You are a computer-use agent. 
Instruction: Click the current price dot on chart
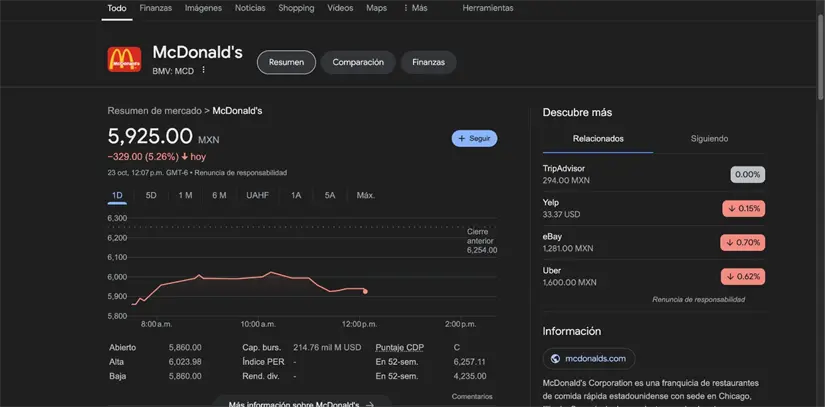point(365,291)
